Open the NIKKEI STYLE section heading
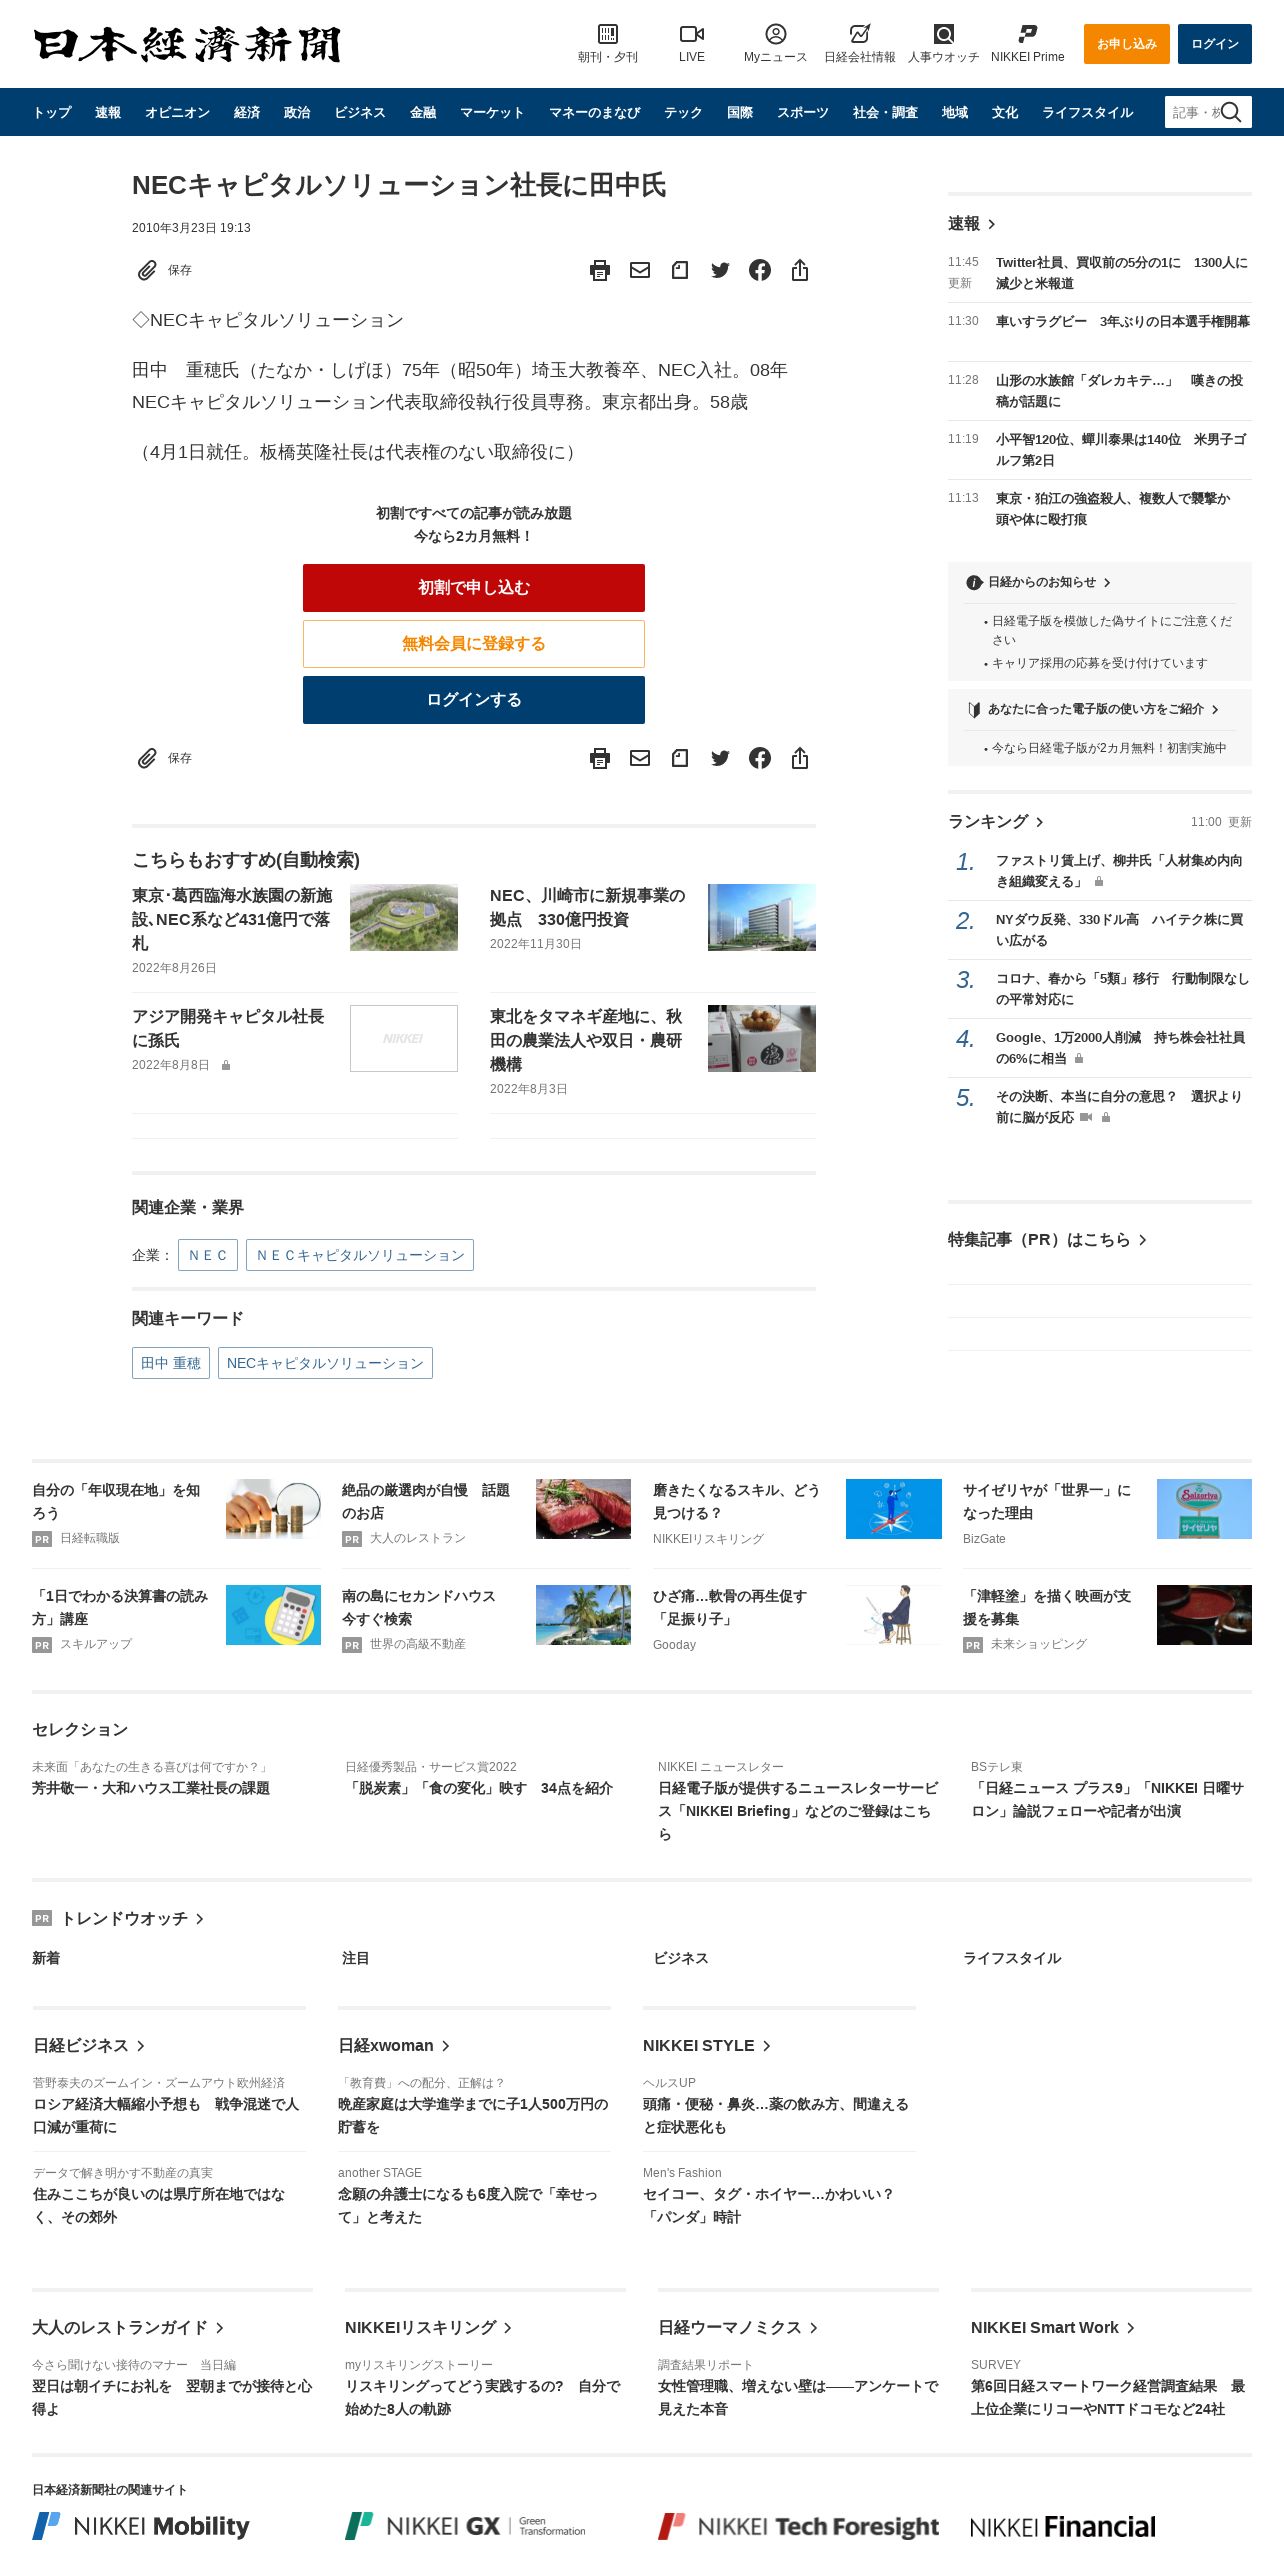The height and width of the screenshot is (2568, 1284). pyautogui.click(x=707, y=2045)
